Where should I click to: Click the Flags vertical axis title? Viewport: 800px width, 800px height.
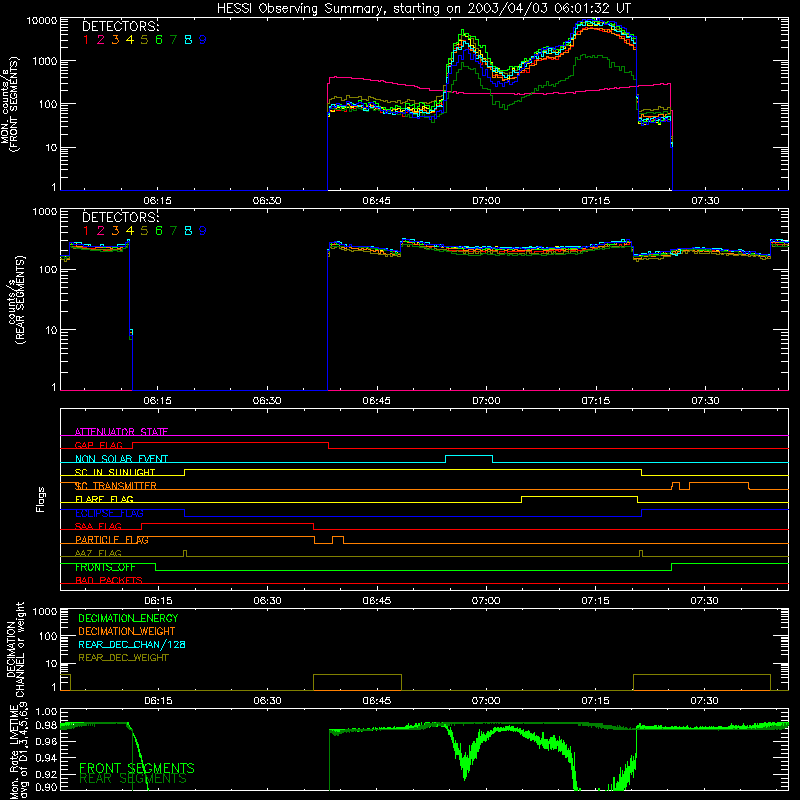pyautogui.click(x=40, y=499)
